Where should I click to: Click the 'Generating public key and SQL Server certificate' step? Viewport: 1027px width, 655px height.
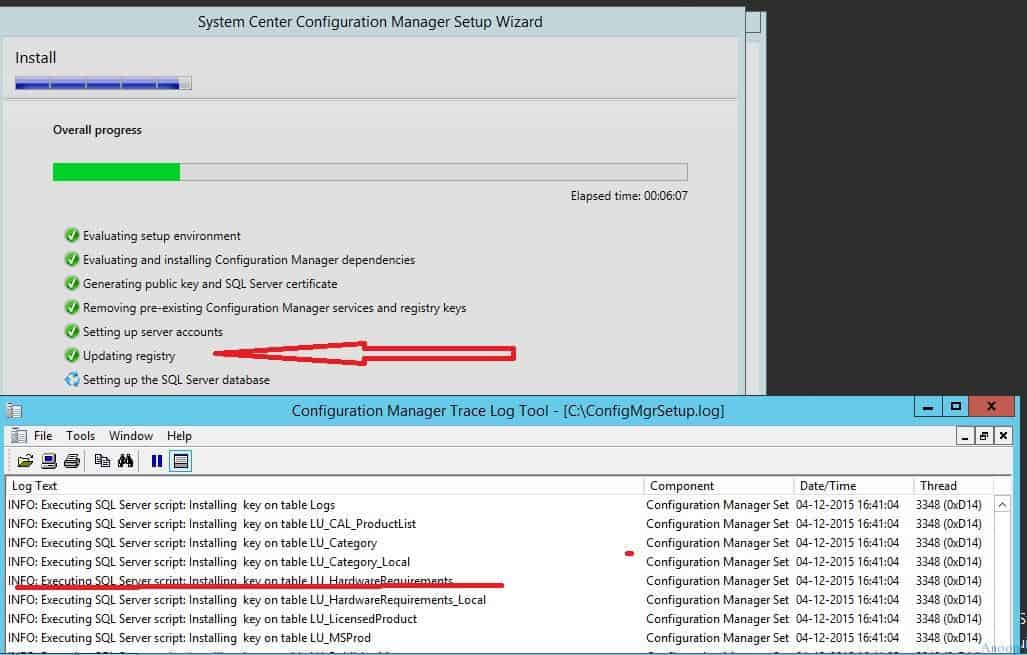pyautogui.click(x=210, y=284)
